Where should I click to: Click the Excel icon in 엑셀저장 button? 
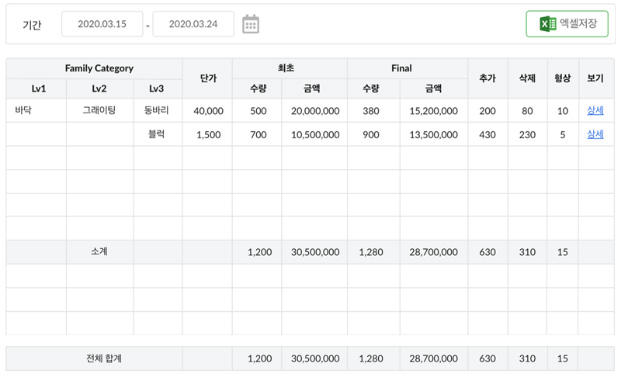[548, 24]
